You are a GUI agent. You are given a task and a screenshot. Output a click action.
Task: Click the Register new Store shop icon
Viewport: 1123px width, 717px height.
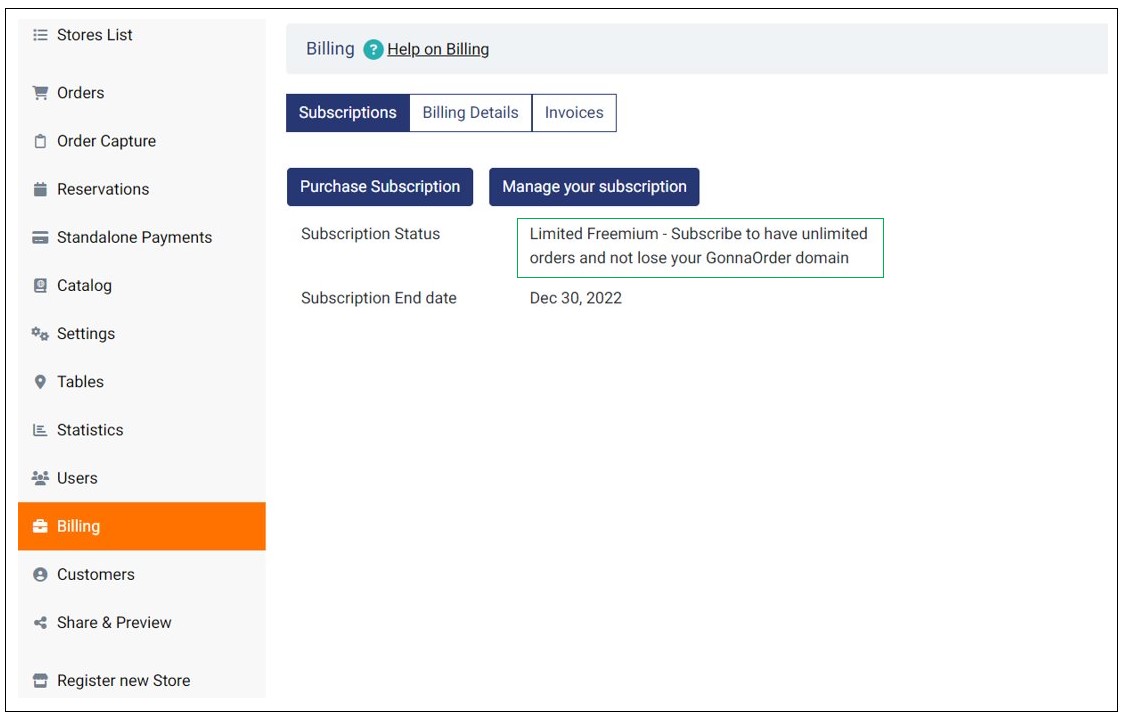(40, 680)
